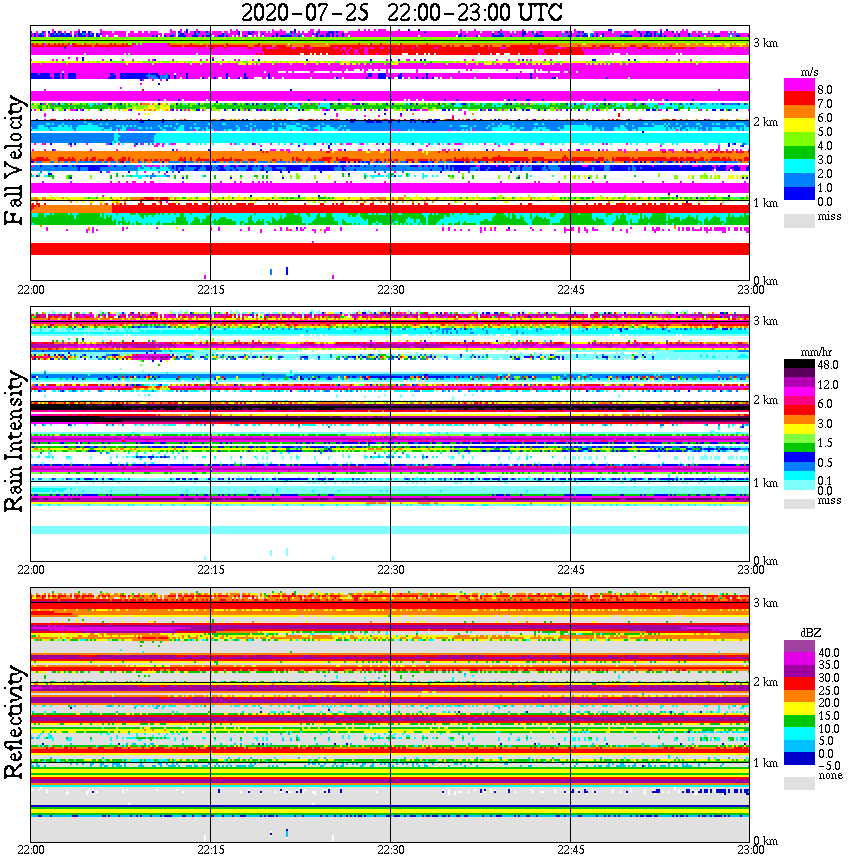Click the '22:30' tick under Rain Intensity panel
The width and height of the screenshot is (850, 868).
(391, 570)
